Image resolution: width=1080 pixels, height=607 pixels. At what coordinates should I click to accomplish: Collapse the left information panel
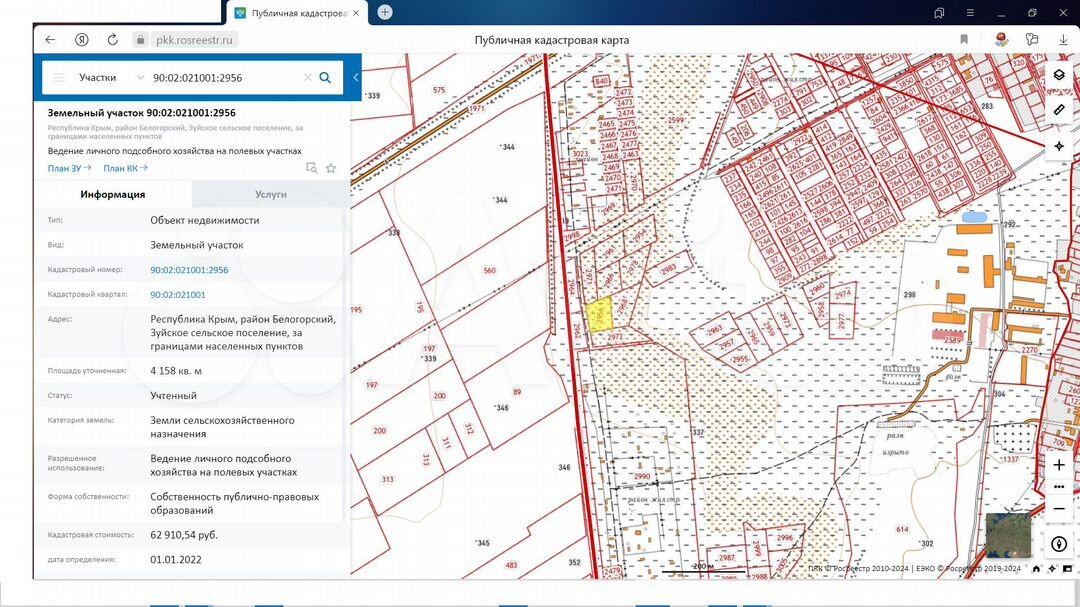[356, 77]
